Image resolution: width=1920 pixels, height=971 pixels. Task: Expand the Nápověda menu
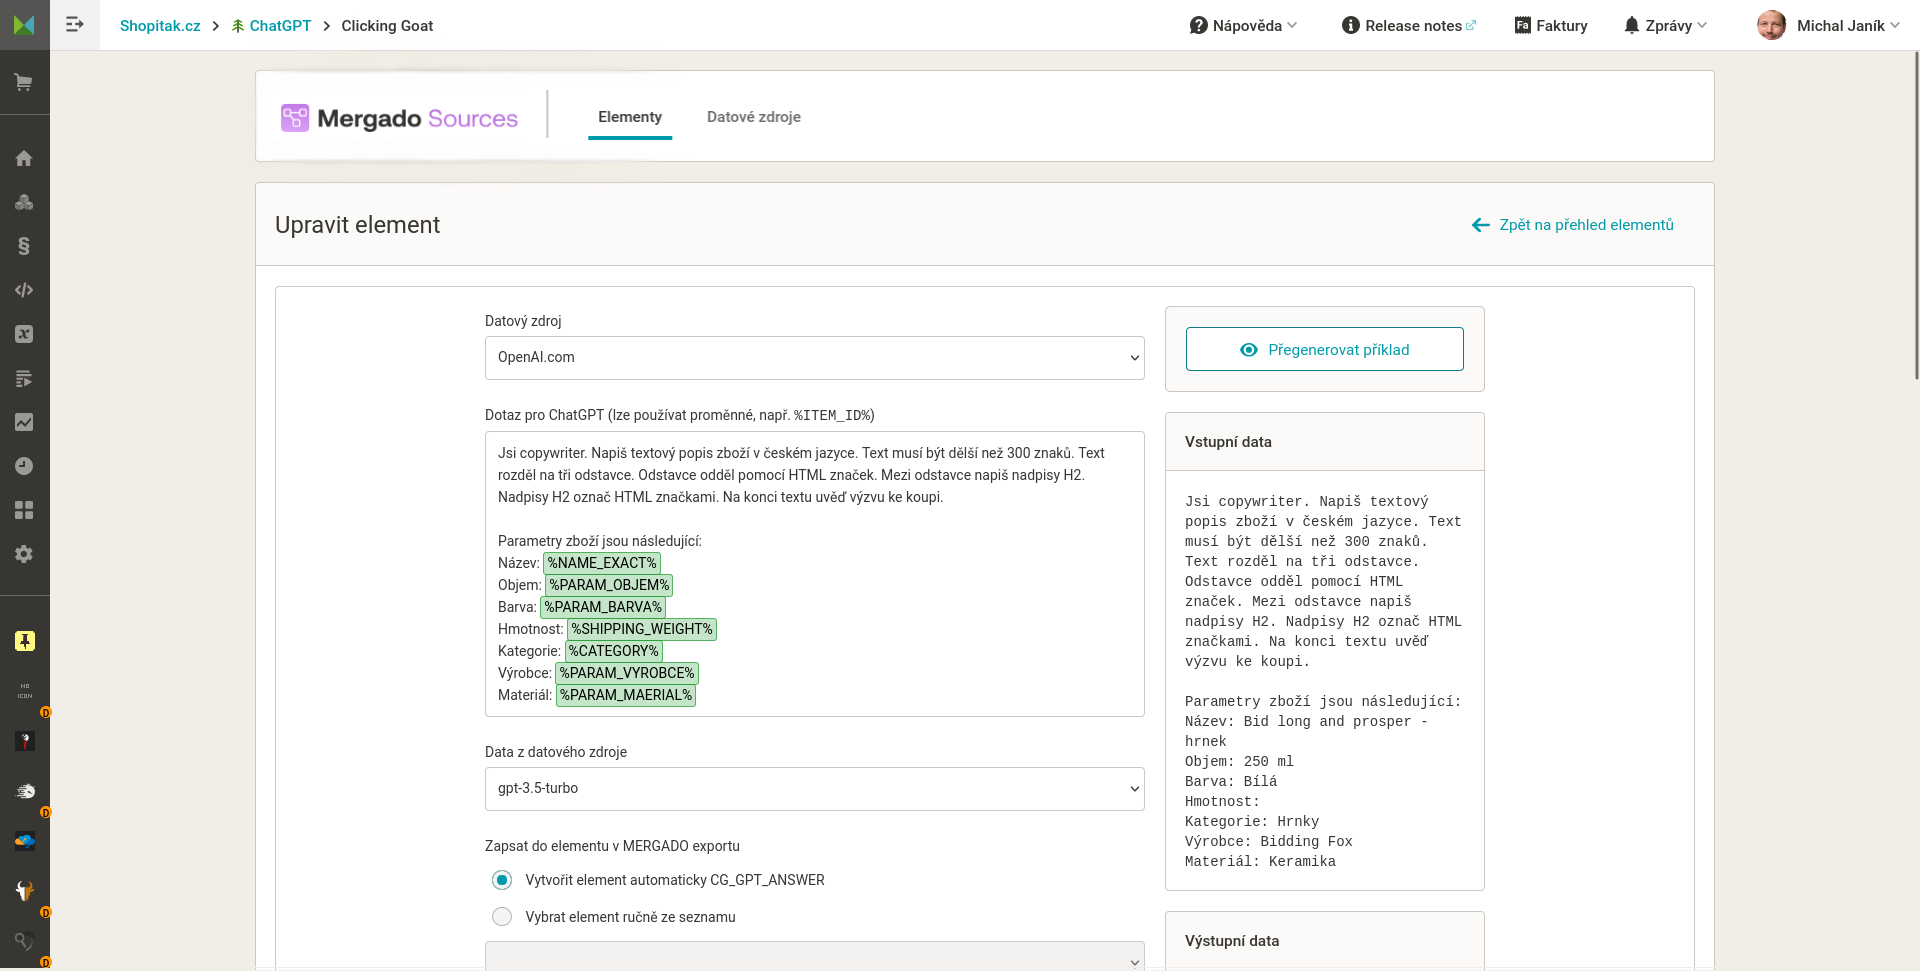tap(1243, 25)
